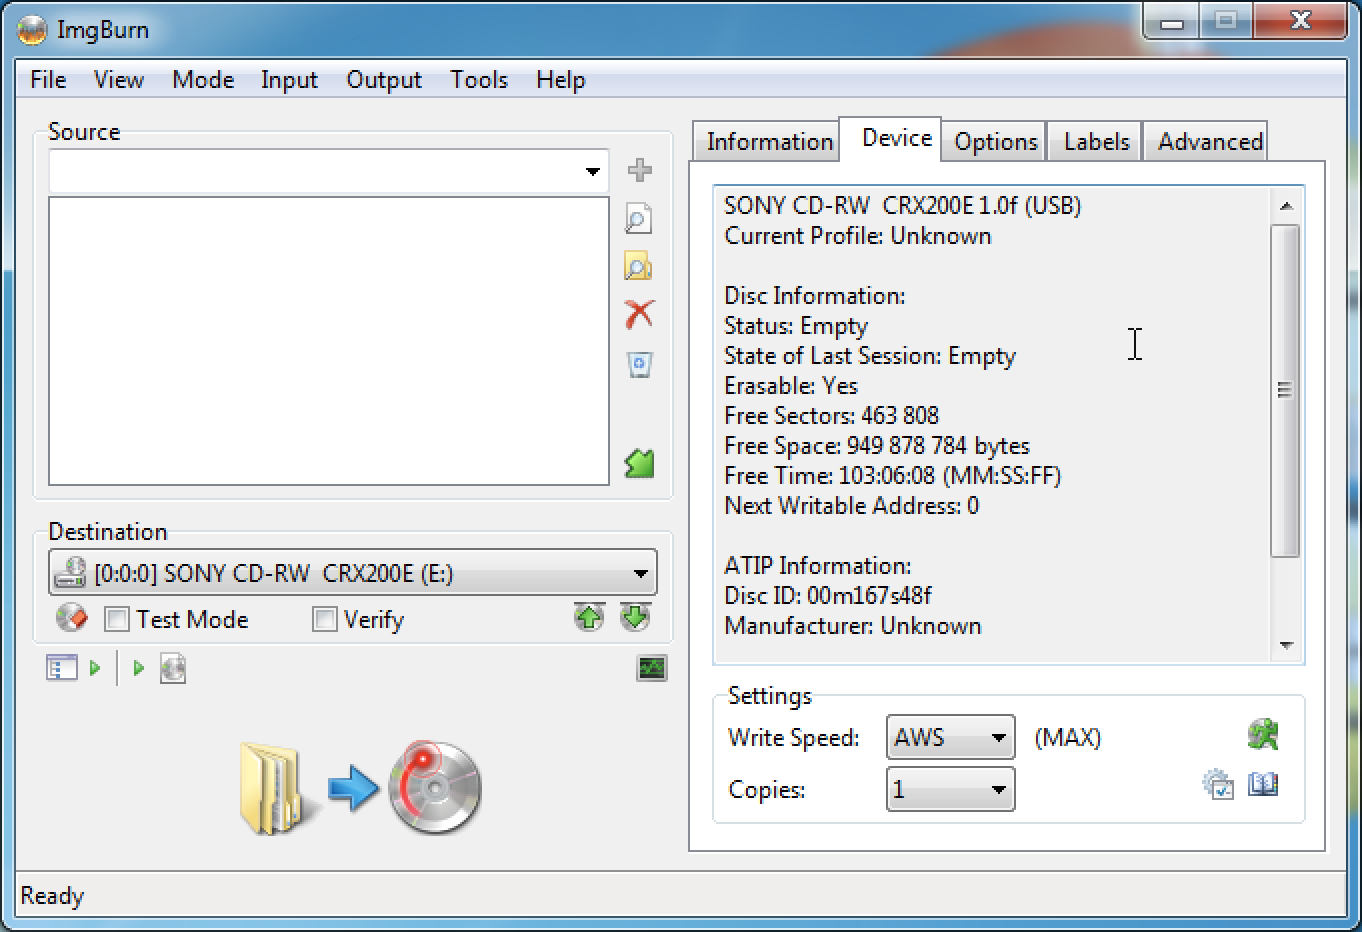Viewport: 1362px width, 932px height.
Task: Enable the Test Mode checkbox
Action: click(x=117, y=620)
